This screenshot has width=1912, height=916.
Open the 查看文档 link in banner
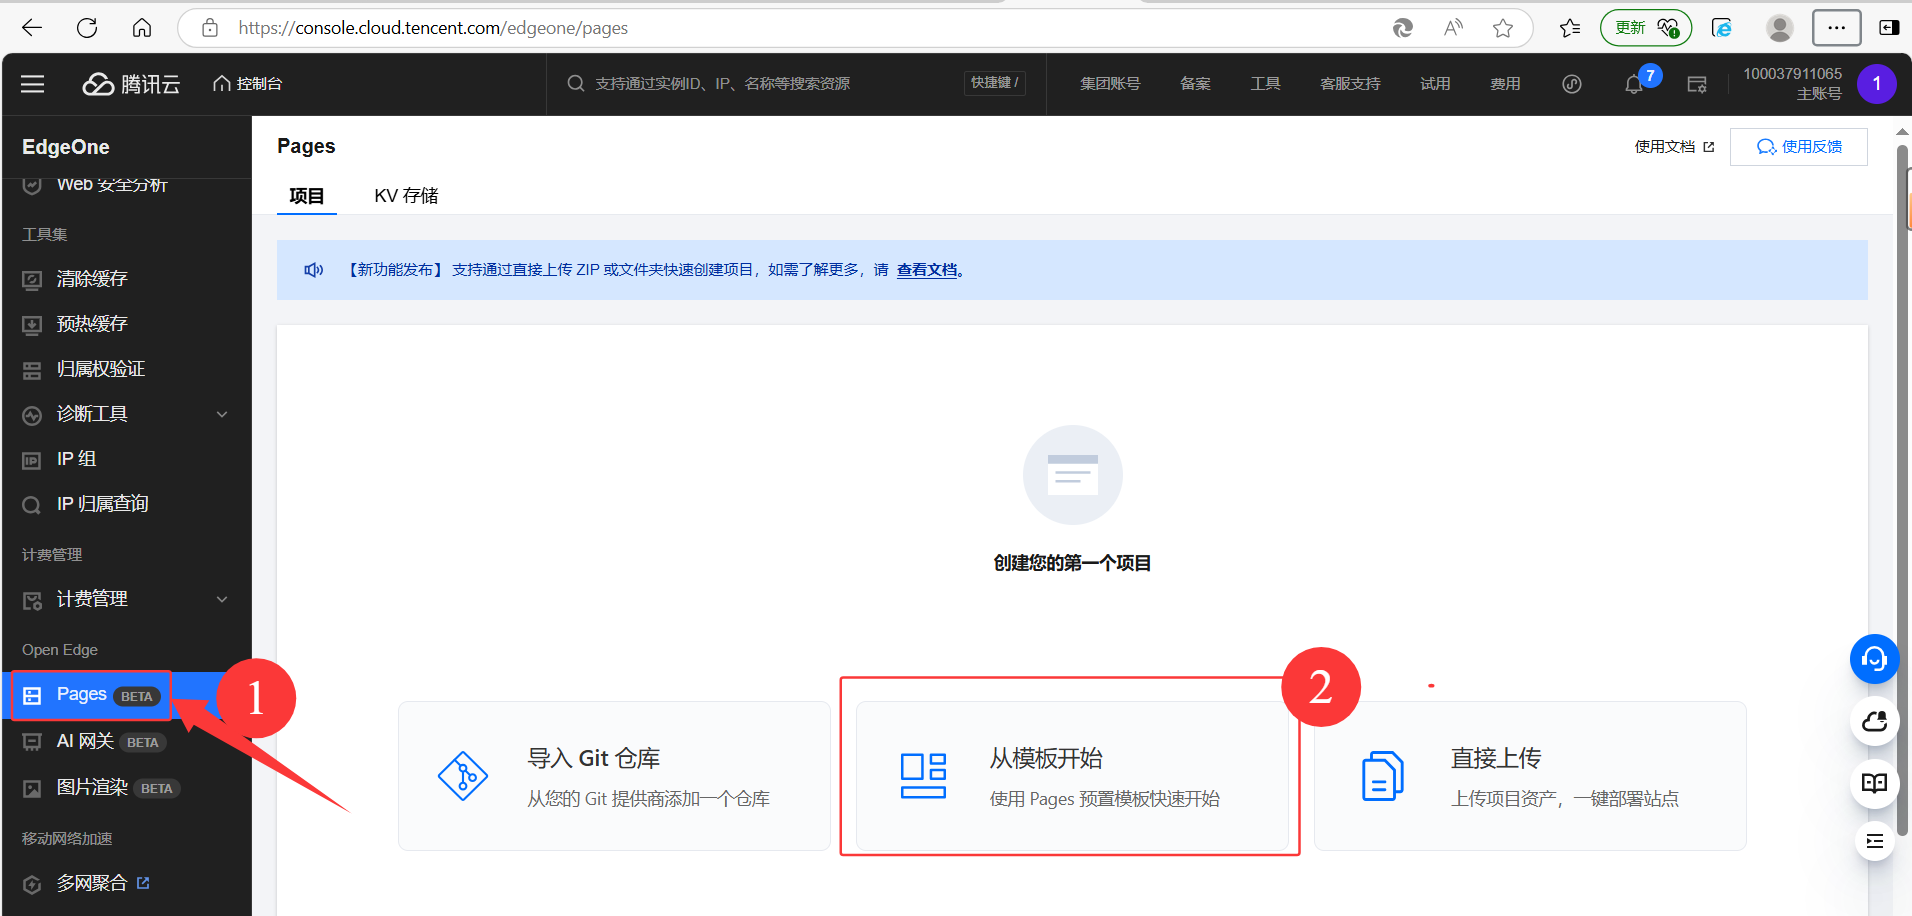click(x=927, y=270)
